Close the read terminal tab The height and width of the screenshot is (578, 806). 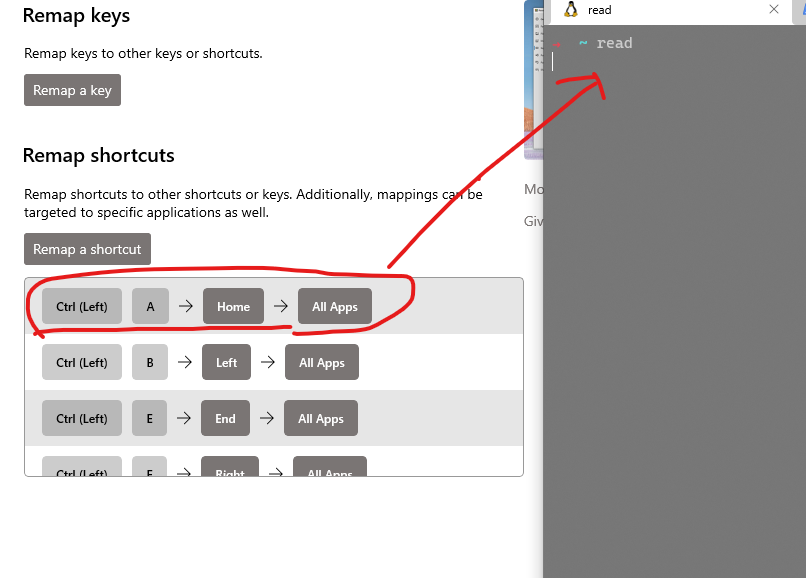point(774,9)
